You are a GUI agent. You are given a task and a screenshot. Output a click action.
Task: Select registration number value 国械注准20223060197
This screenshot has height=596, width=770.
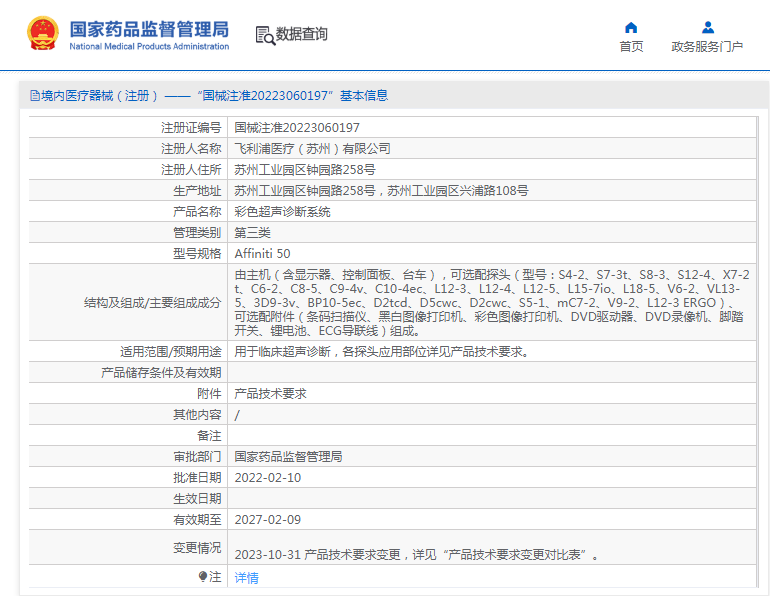click(297, 128)
